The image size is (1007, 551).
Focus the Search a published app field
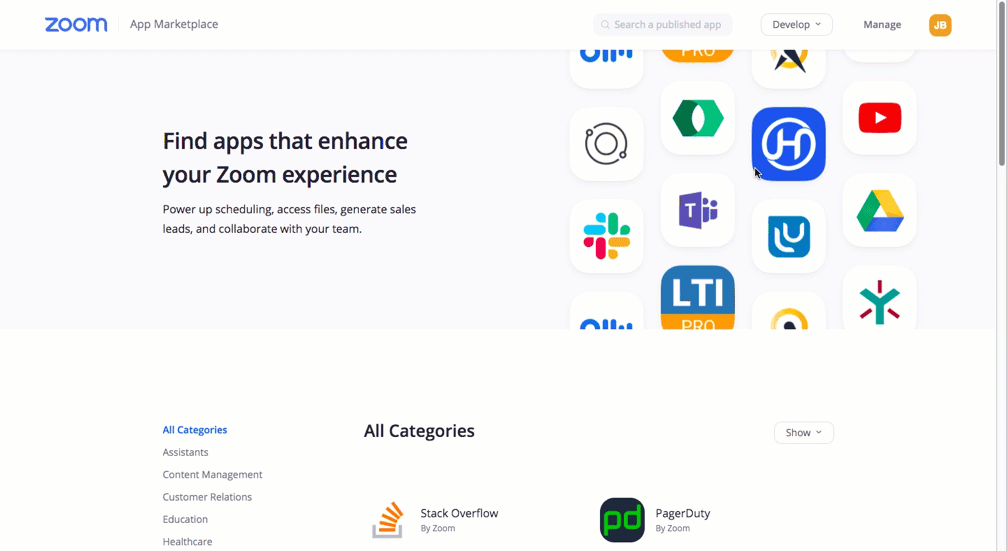pyautogui.click(x=663, y=24)
